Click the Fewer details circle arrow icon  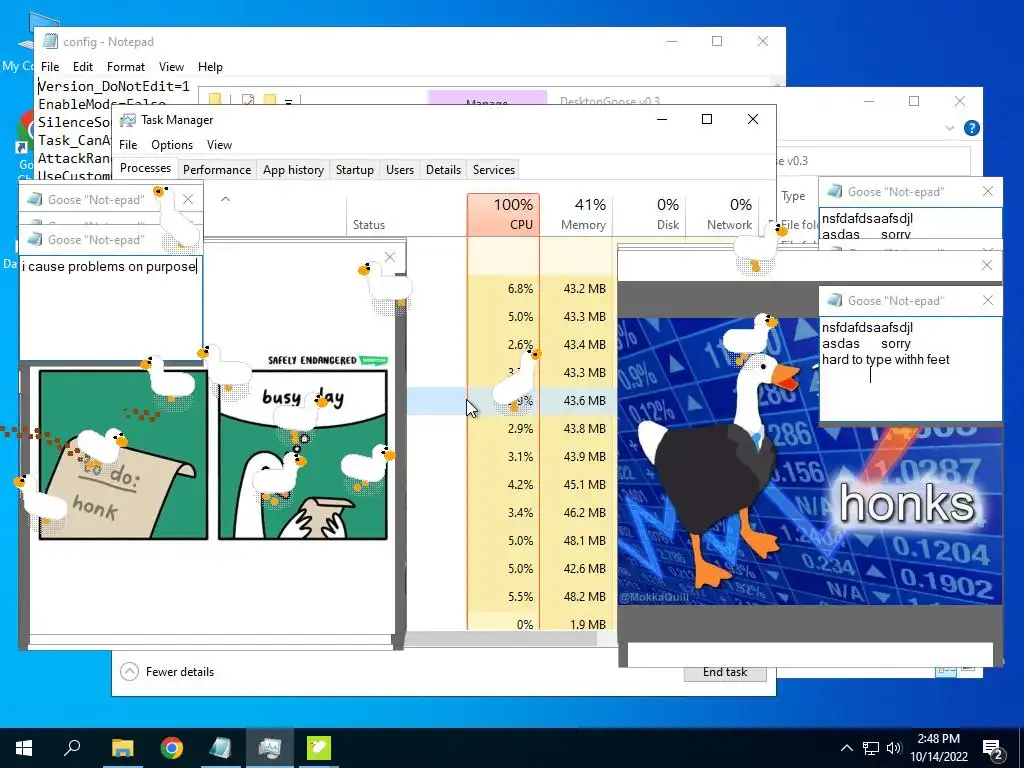pyautogui.click(x=129, y=671)
